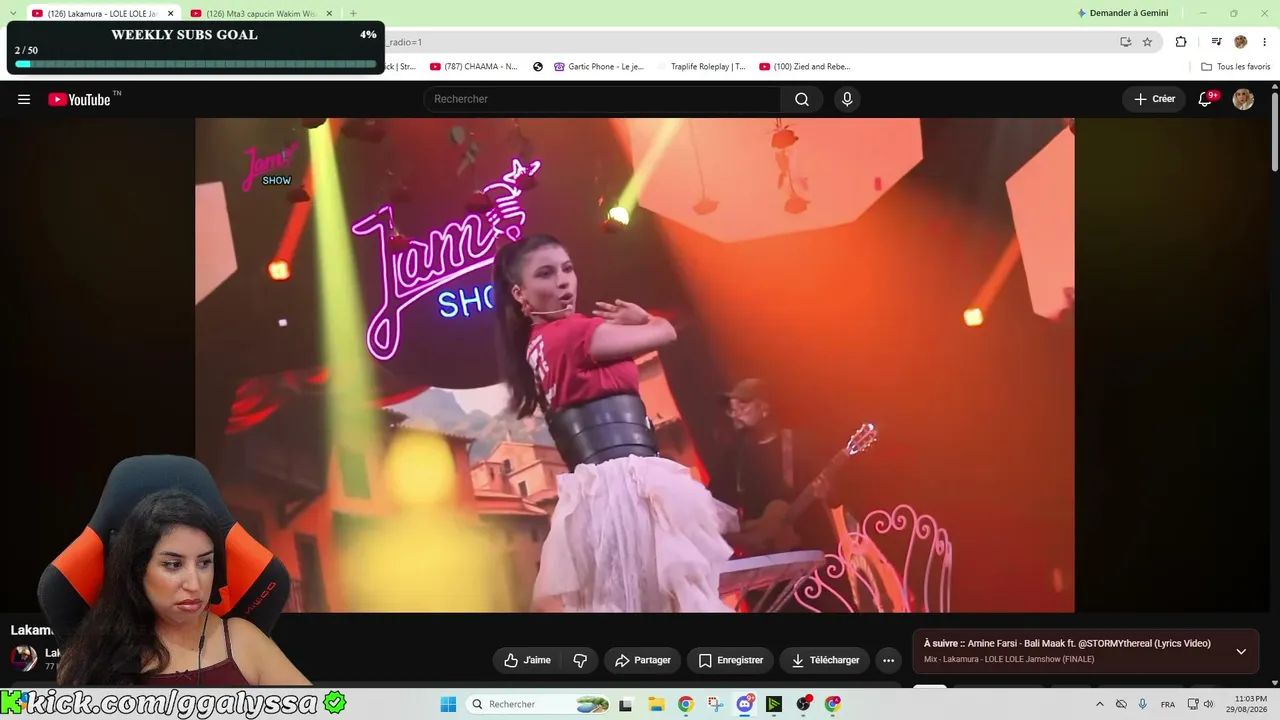Viewport: 1280px width, 720px height.
Task: Close the Lakamura - LOLE LOLE tab
Action: point(170,14)
